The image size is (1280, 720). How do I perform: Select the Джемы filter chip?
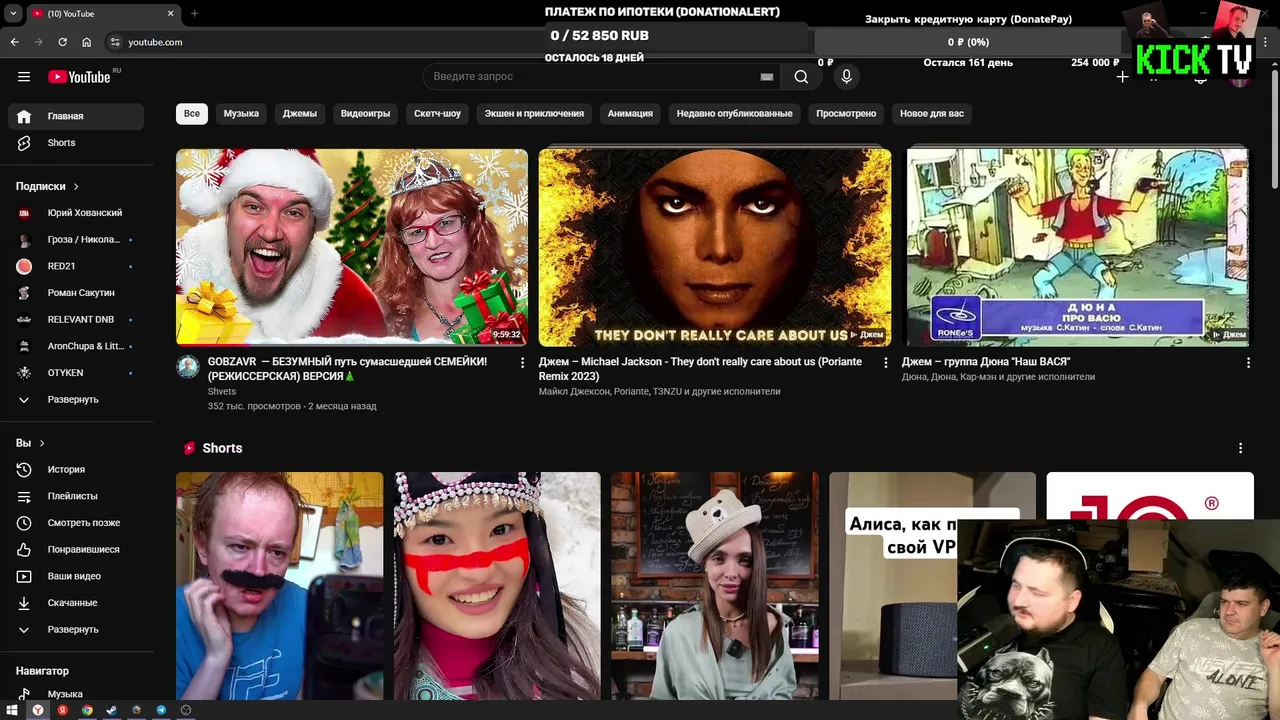pyautogui.click(x=300, y=113)
